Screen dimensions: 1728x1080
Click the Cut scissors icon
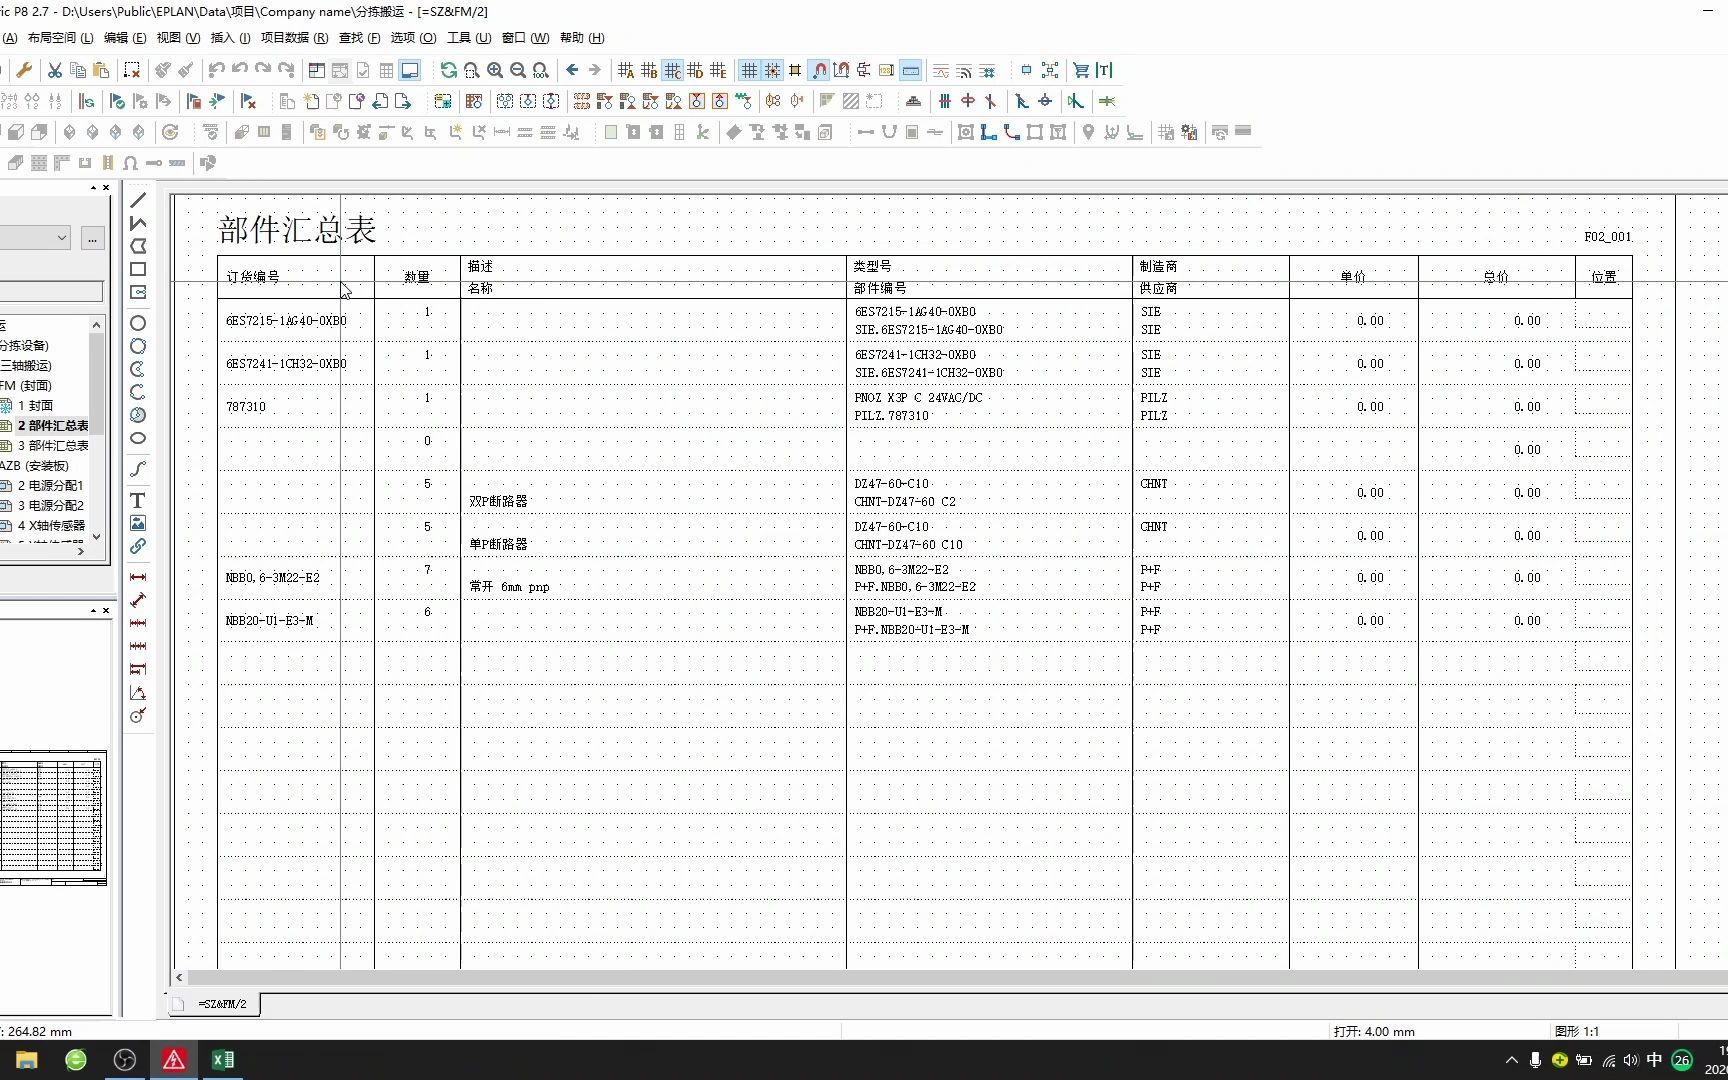pyautogui.click(x=55, y=70)
